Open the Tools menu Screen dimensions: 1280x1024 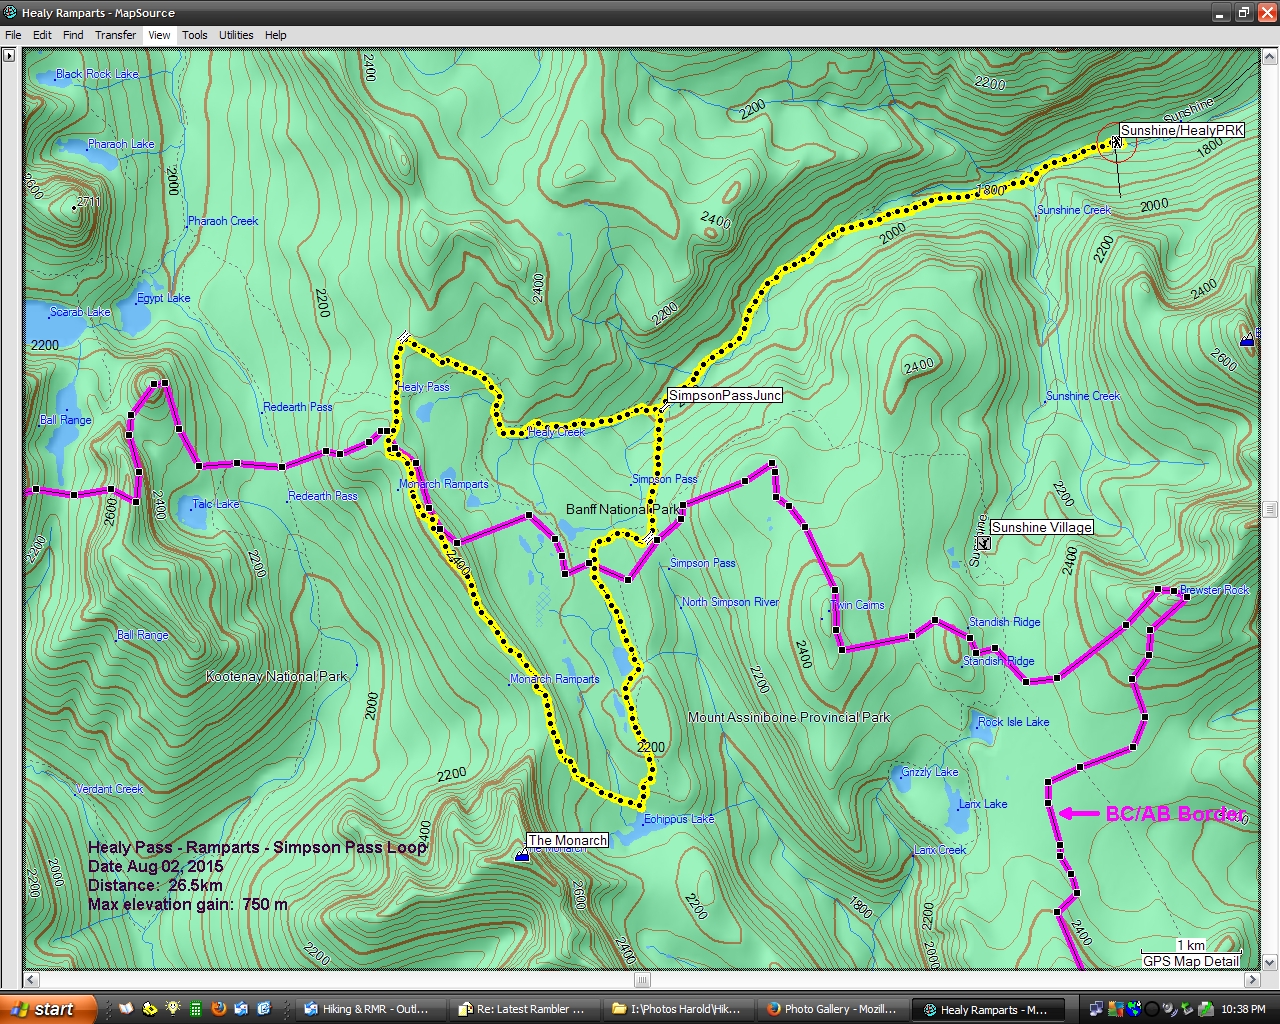pyautogui.click(x=194, y=35)
